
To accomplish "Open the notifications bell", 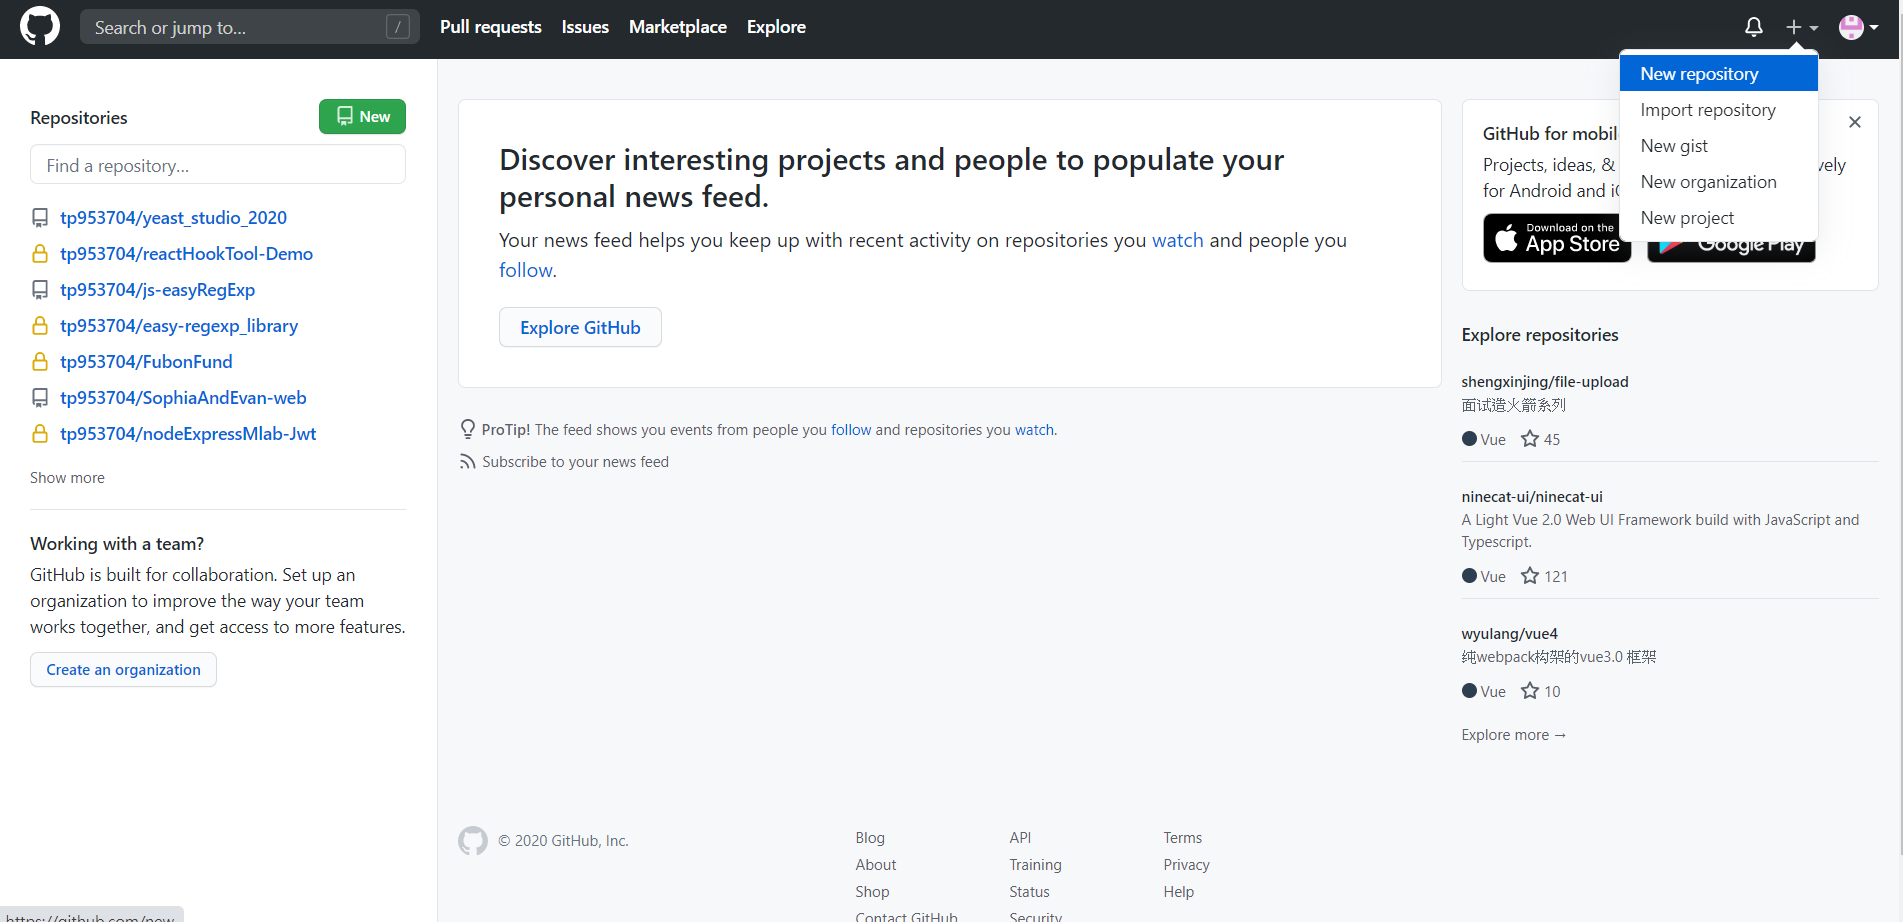I will (1754, 27).
